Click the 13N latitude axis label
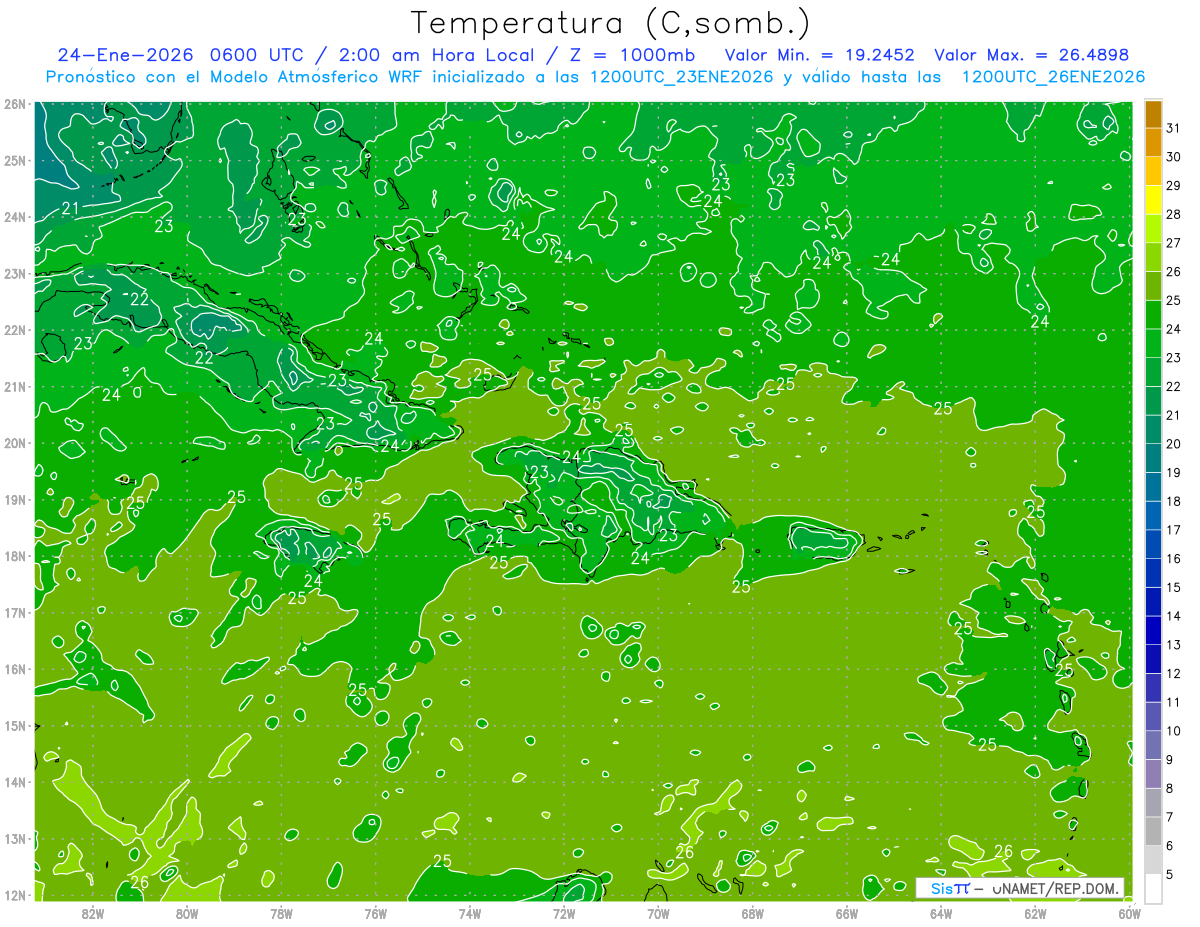1200x927 pixels. click(x=14, y=838)
